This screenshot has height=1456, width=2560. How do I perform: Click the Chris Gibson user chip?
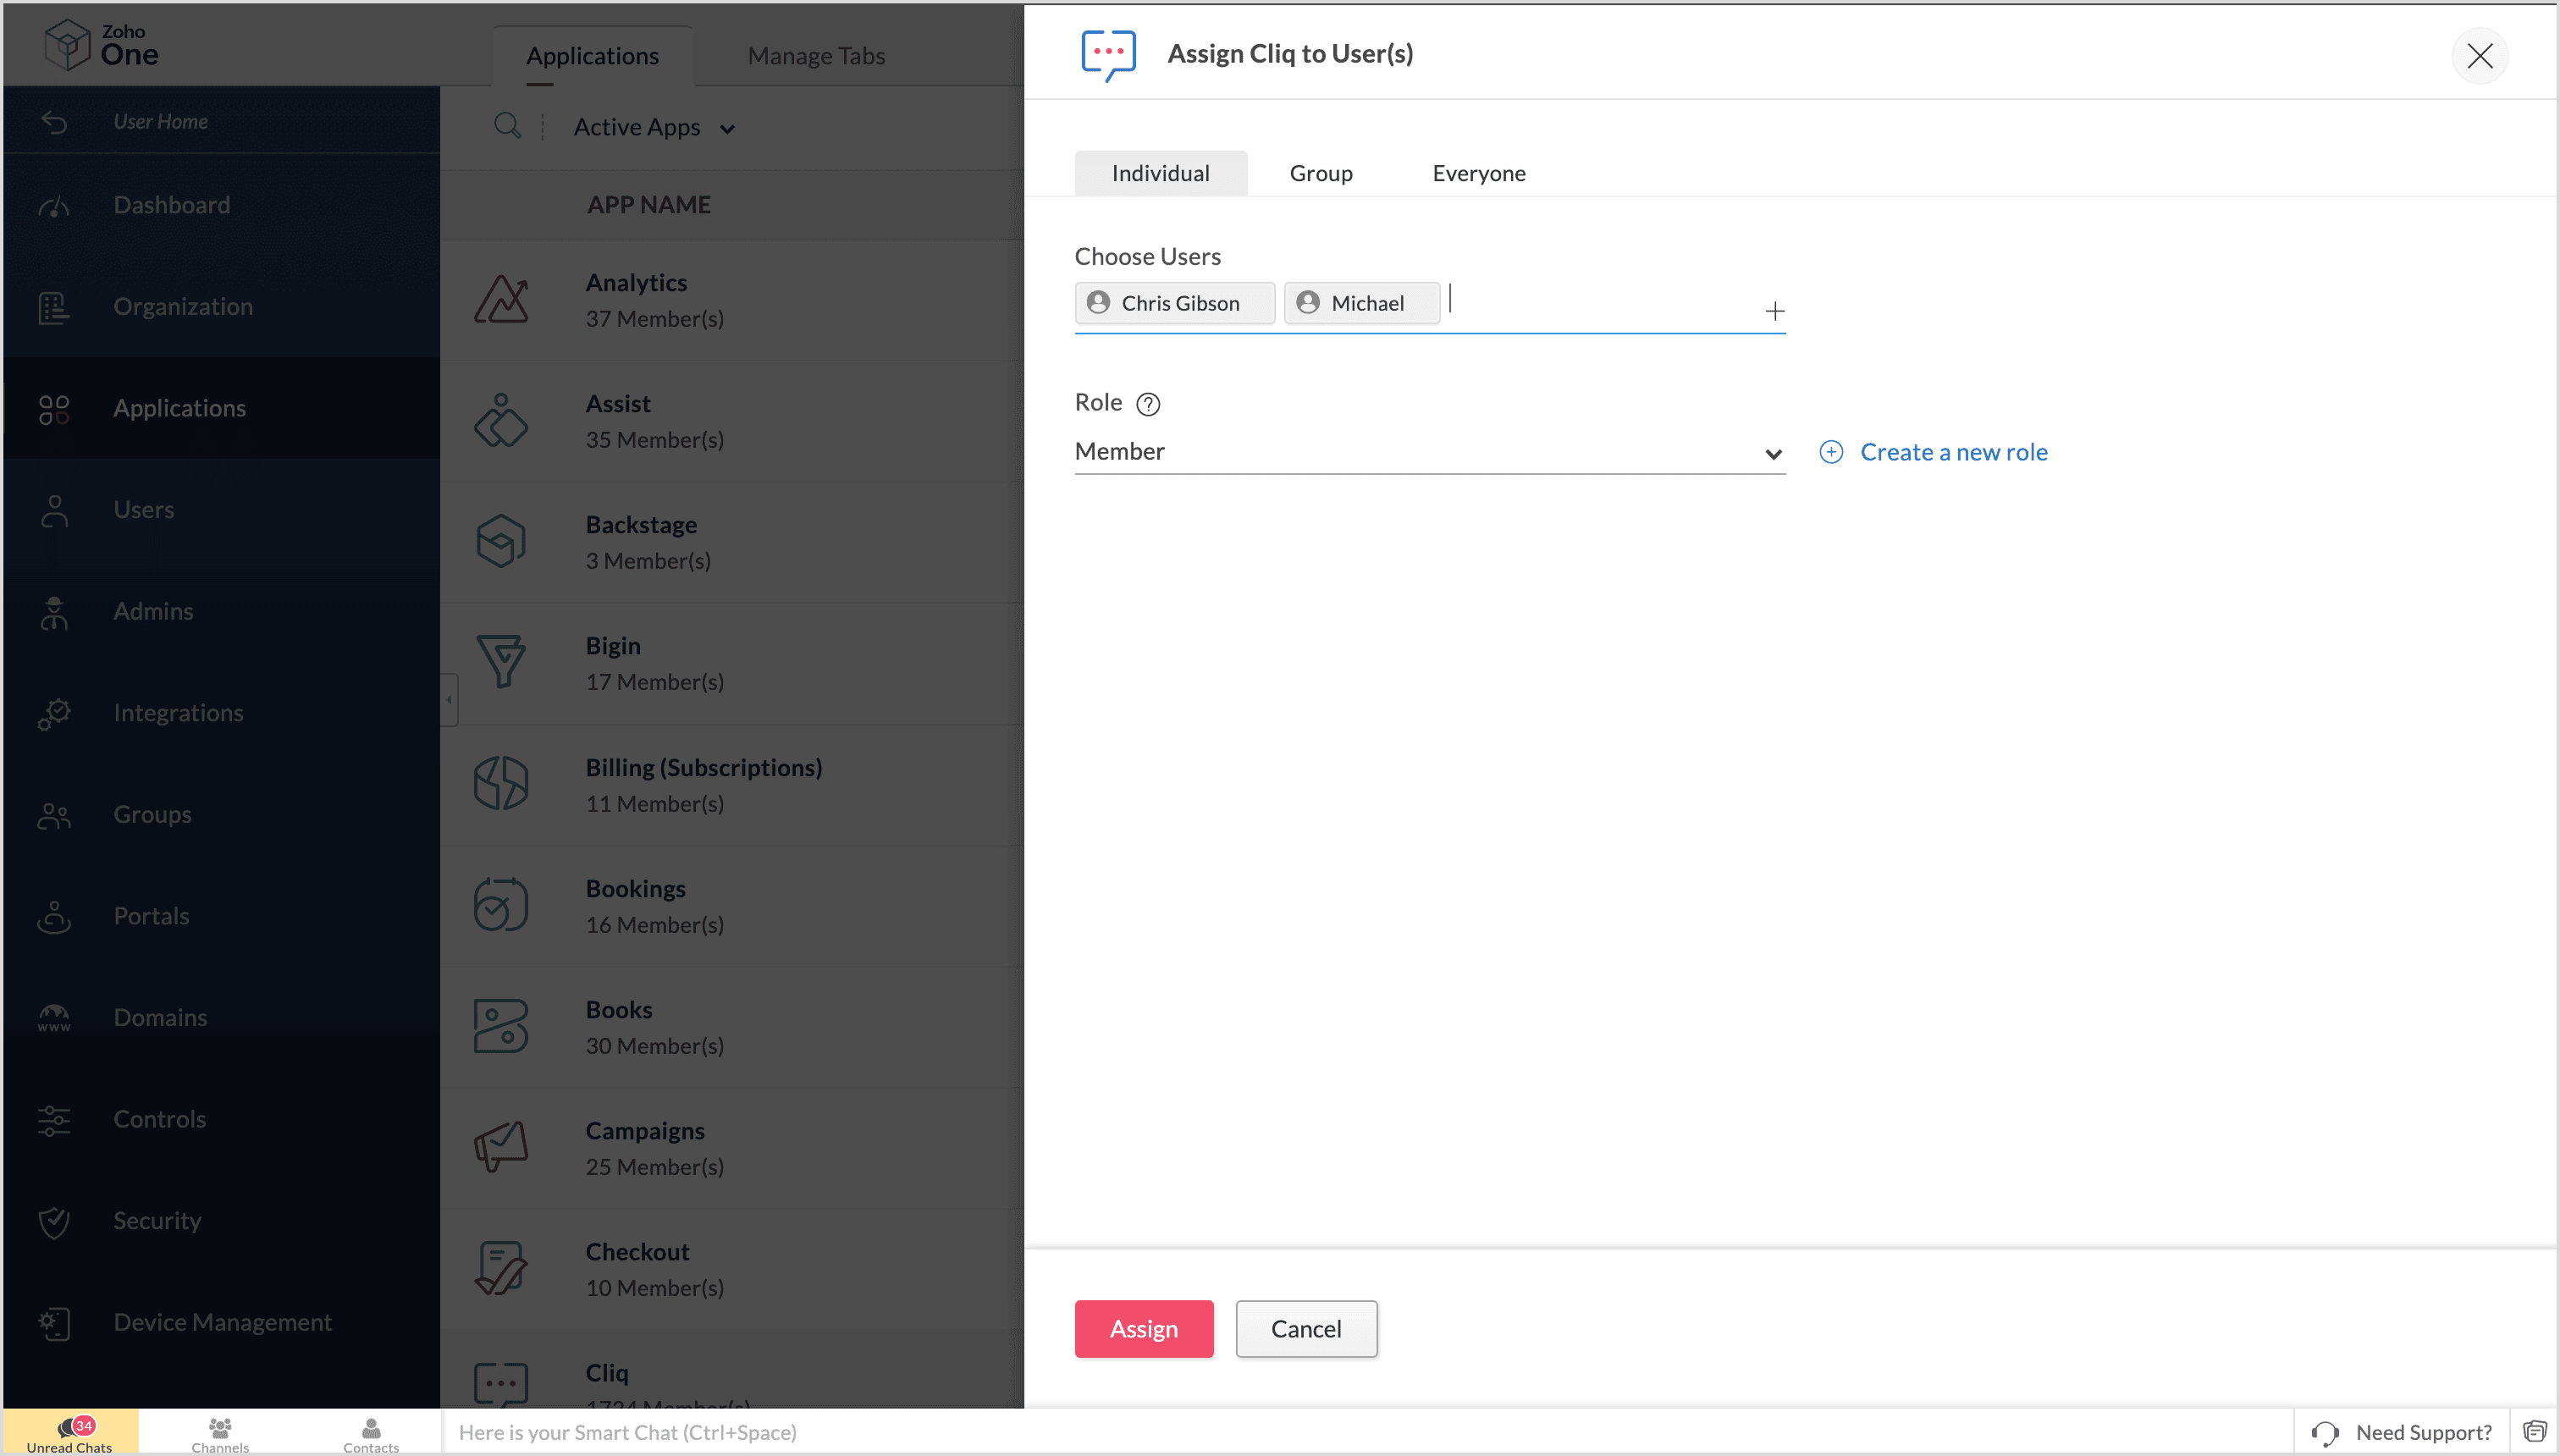point(1175,303)
